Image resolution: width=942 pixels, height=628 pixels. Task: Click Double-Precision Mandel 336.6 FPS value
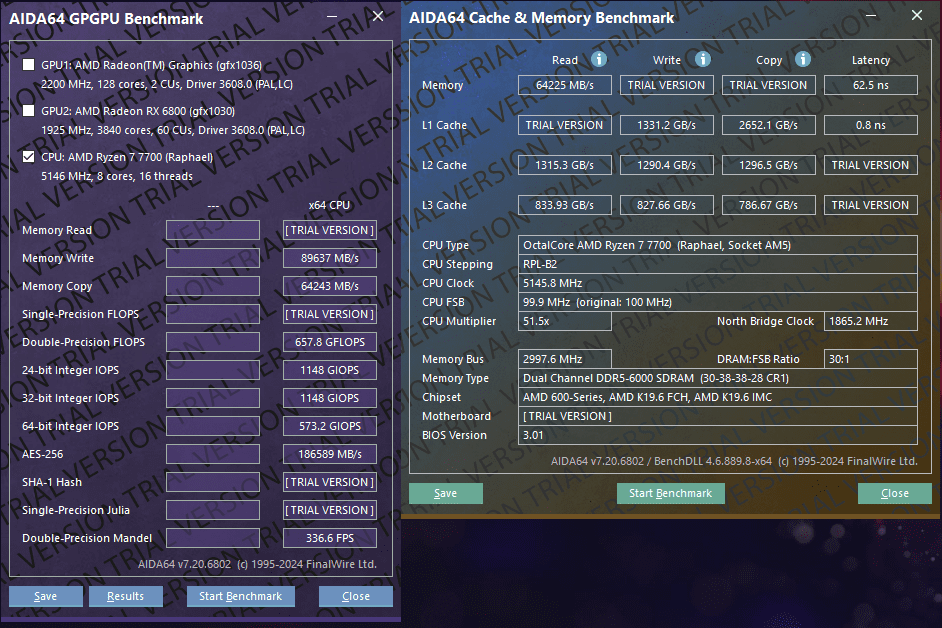point(330,538)
